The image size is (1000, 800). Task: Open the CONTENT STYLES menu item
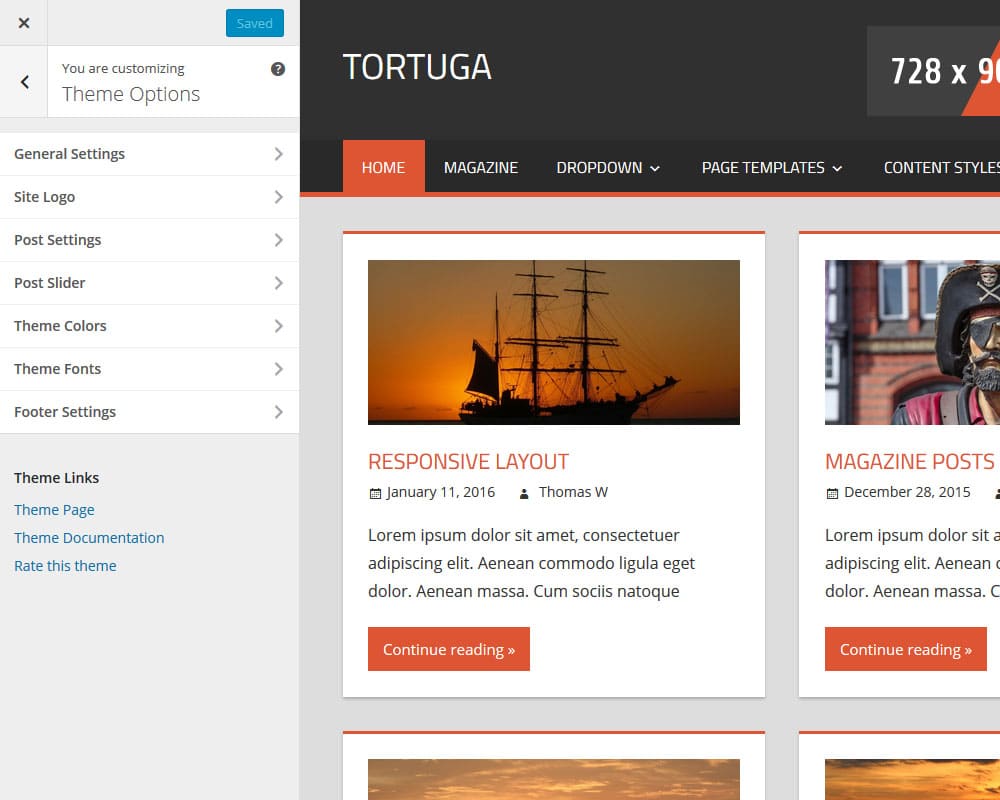point(941,167)
